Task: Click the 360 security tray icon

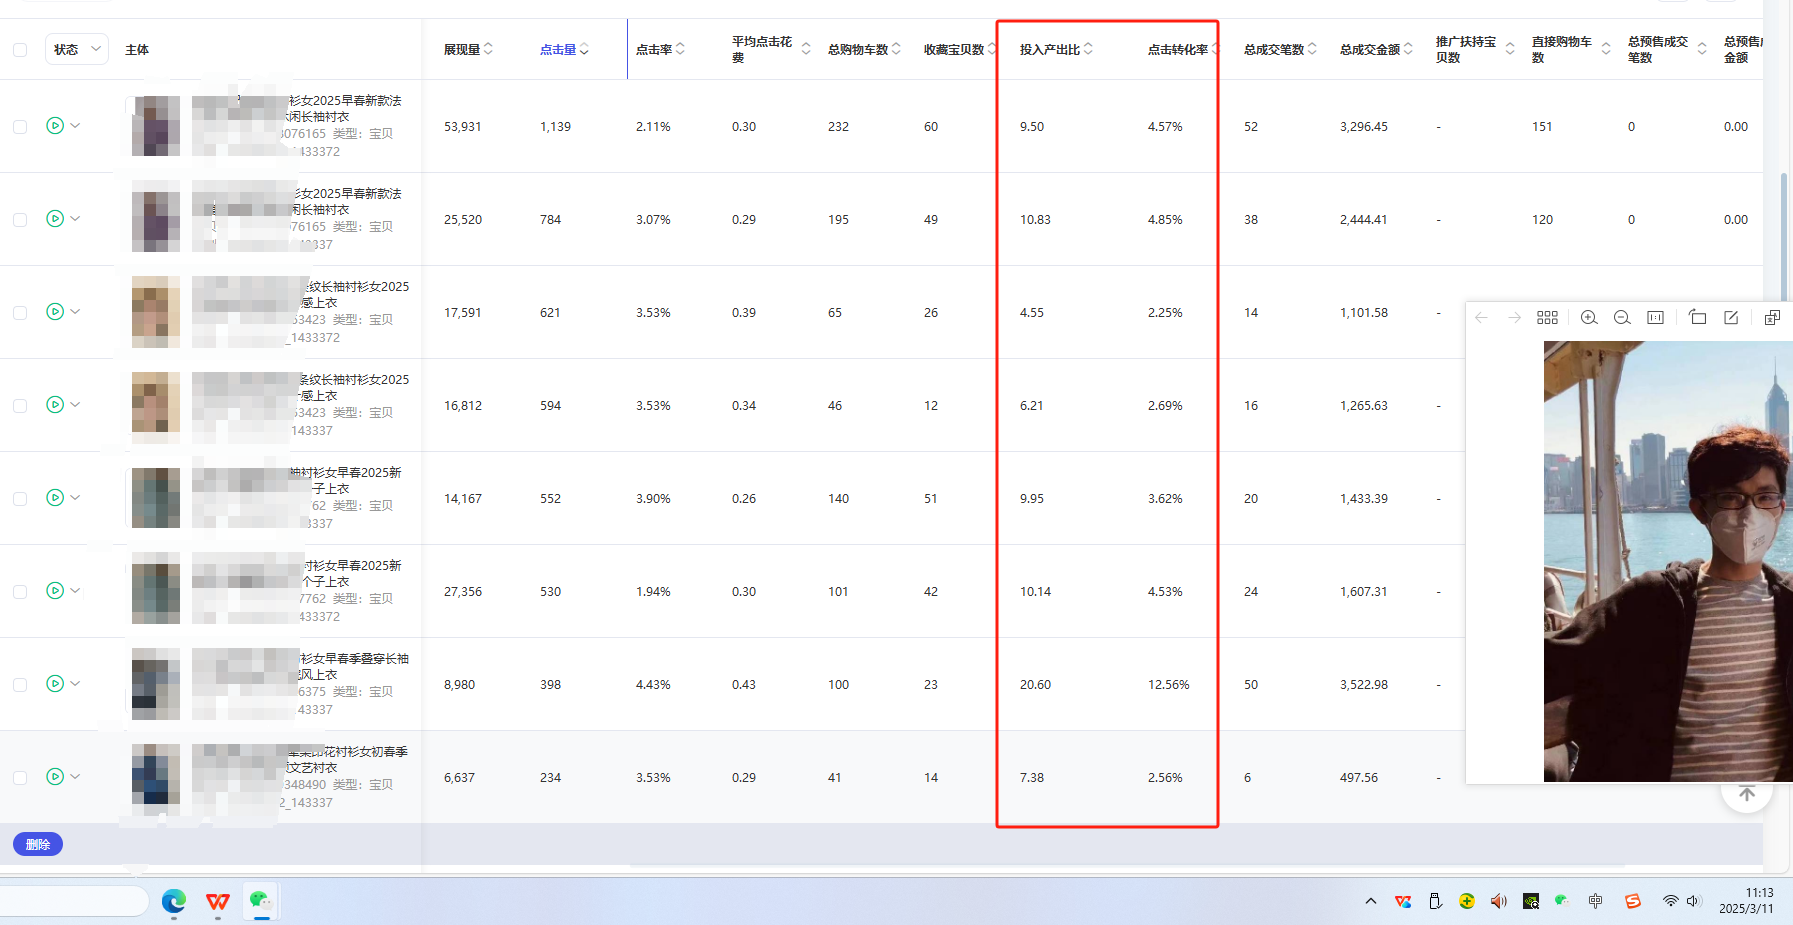Action: pyautogui.click(x=1467, y=901)
